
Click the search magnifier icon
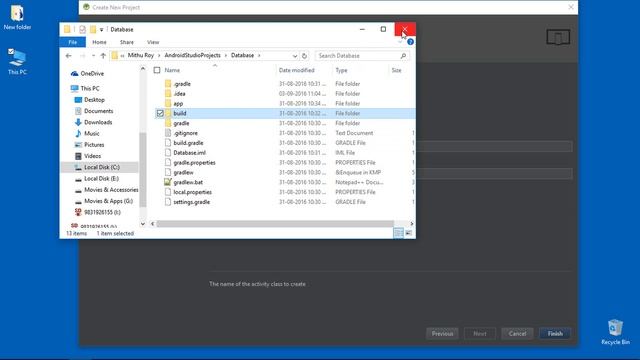pos(403,56)
